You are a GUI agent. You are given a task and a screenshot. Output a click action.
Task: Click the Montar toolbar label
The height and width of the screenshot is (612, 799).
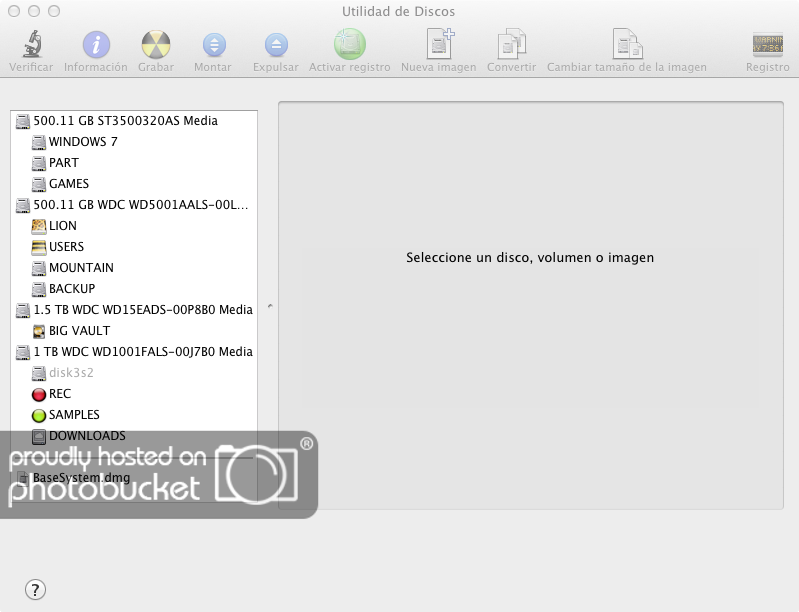pos(212,67)
